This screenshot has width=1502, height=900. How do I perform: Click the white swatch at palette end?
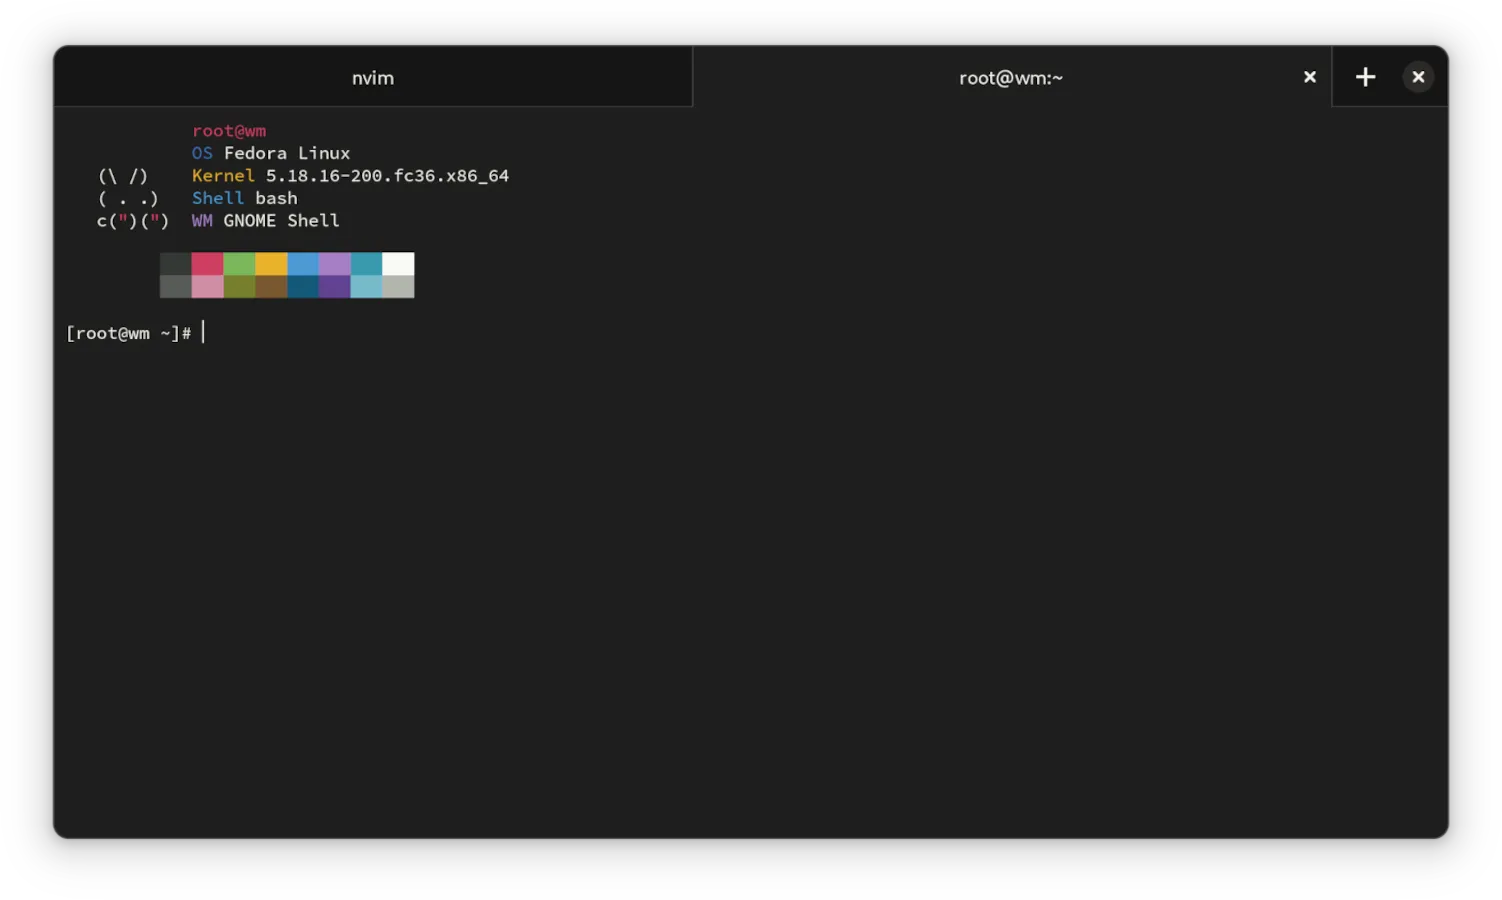pyautogui.click(x=399, y=263)
